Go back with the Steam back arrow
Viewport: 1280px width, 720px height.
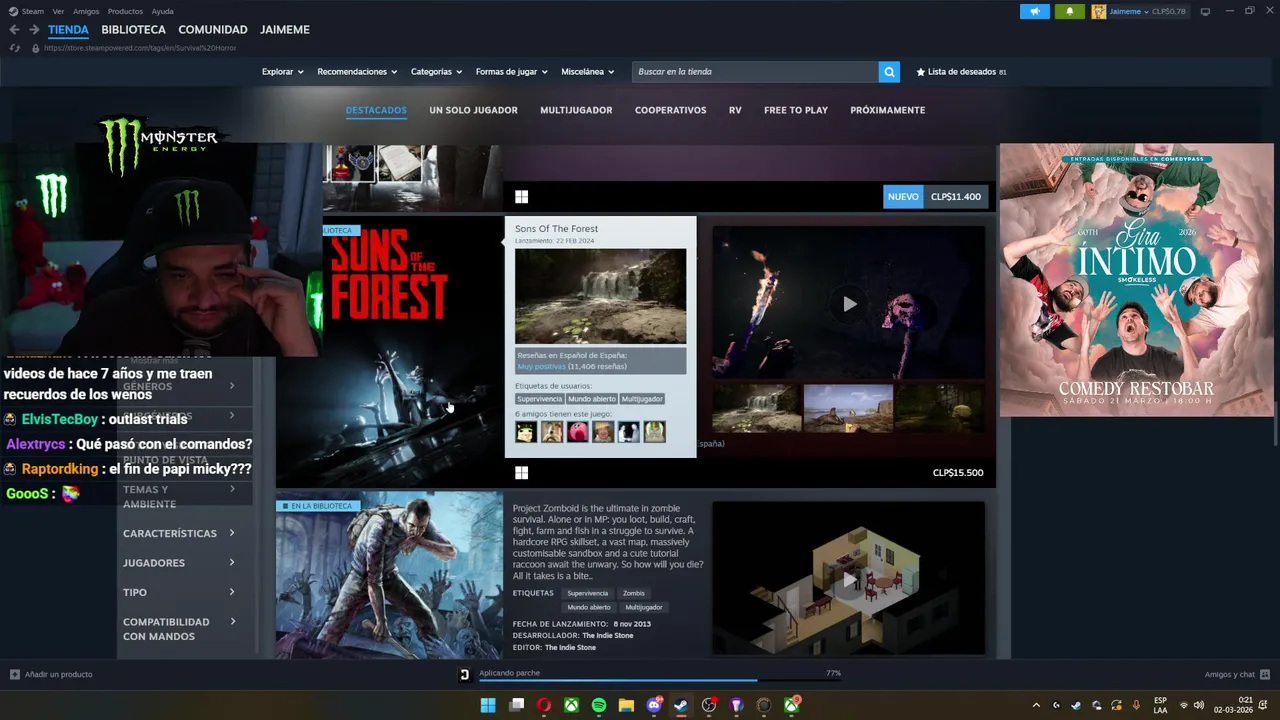(x=14, y=30)
